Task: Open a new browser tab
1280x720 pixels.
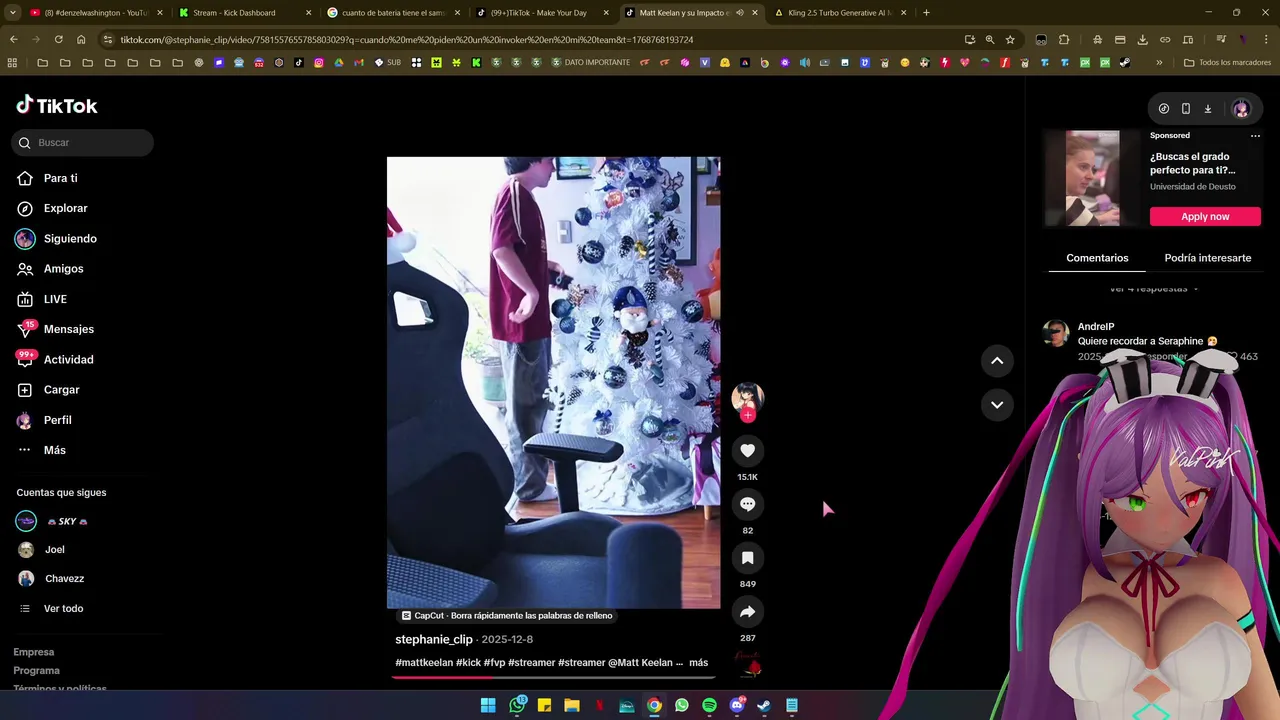Action: tap(926, 13)
